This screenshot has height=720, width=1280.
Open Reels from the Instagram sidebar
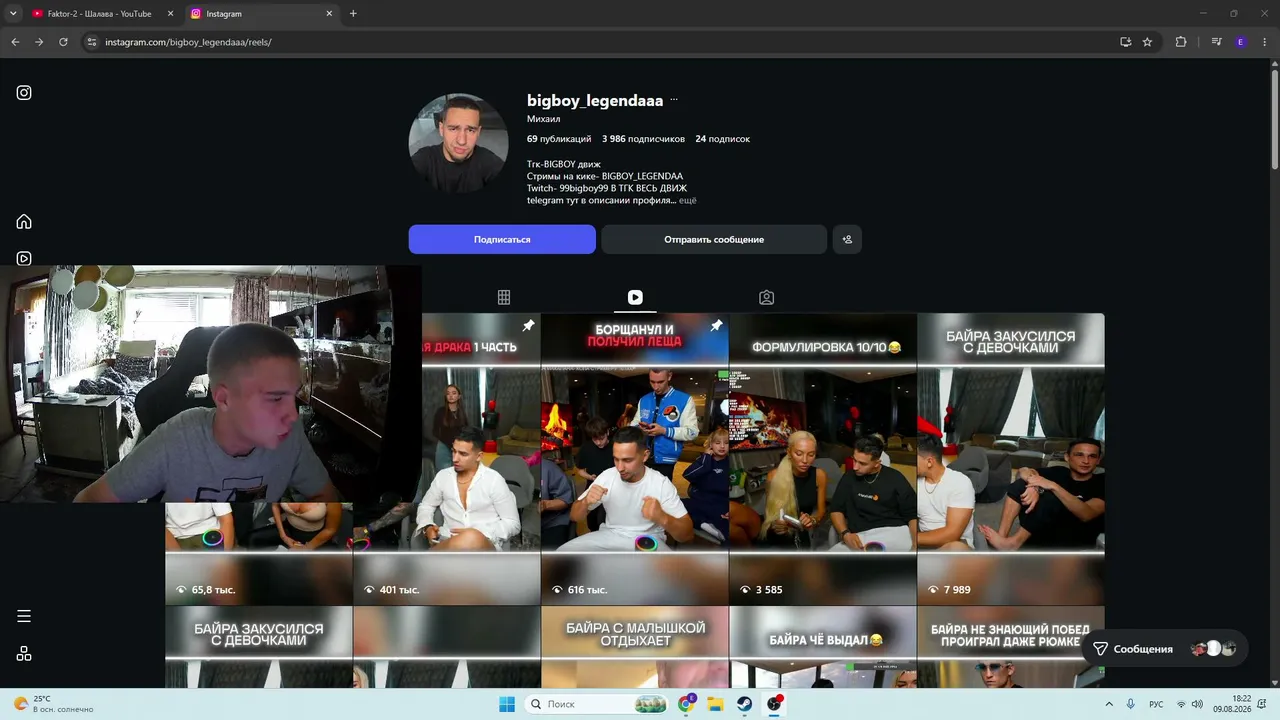[x=24, y=258]
